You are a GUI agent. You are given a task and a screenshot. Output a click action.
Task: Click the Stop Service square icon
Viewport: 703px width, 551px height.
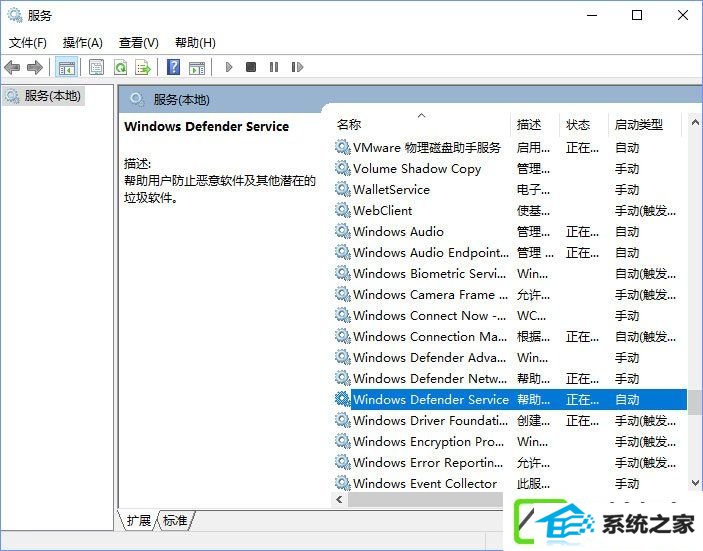[251, 67]
